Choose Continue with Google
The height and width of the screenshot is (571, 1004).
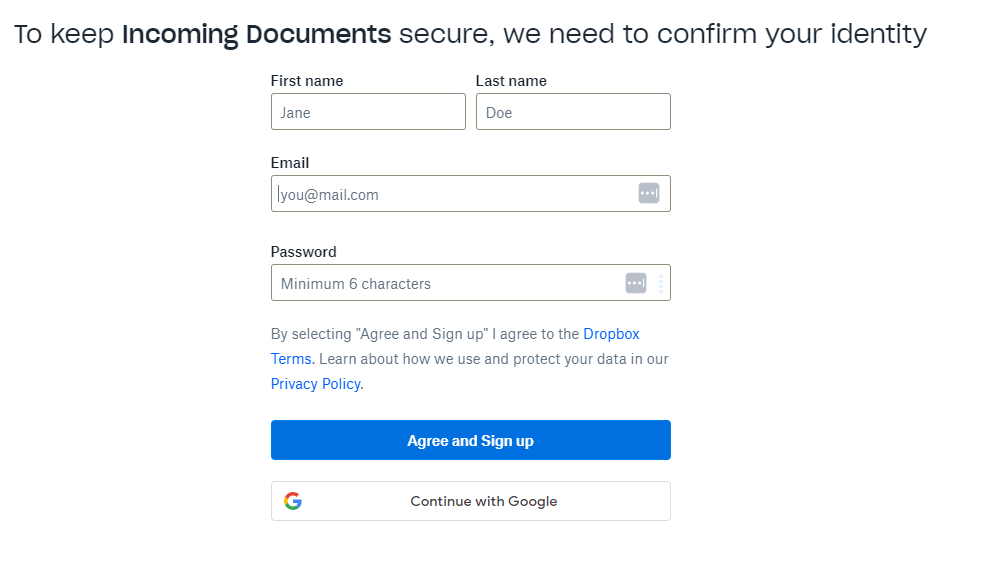click(483, 501)
